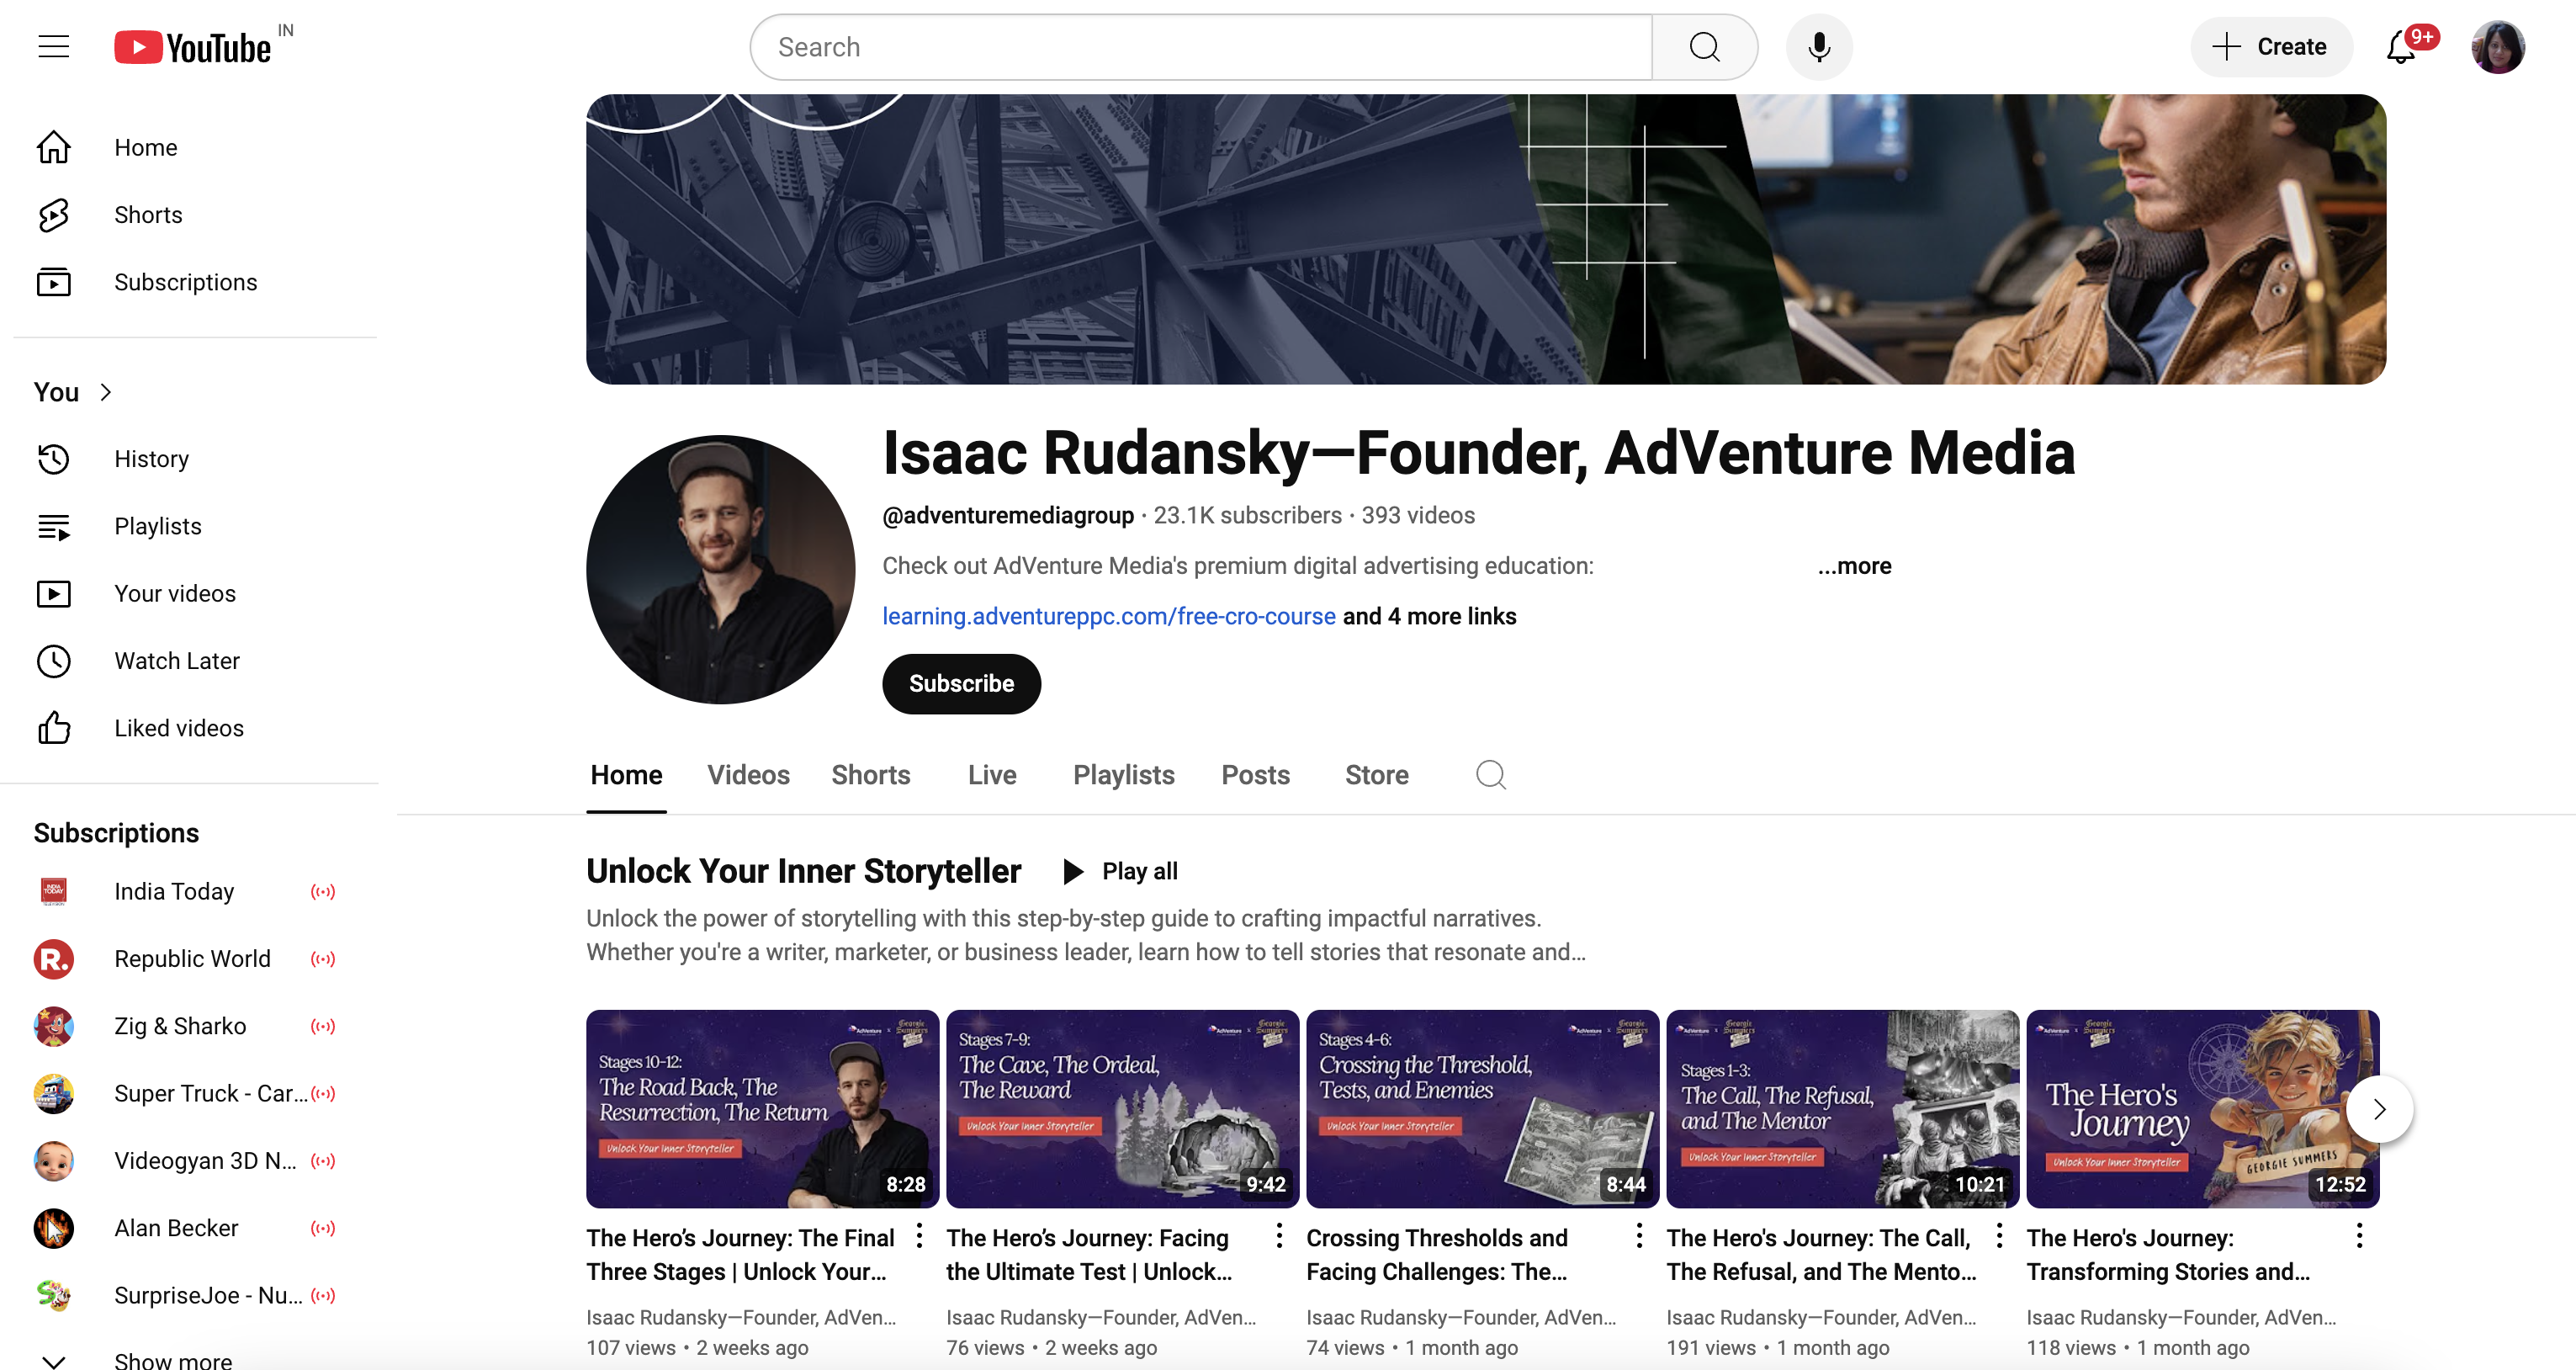Open the hamburger navigation menu
The width and height of the screenshot is (2576, 1370).
(53, 46)
